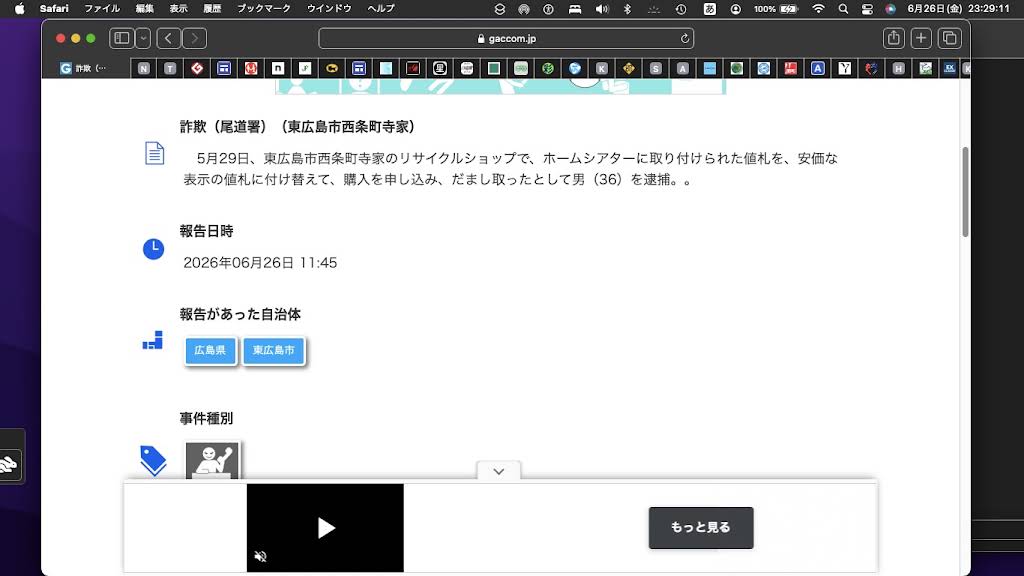Expand the tab group dropdown arrow
This screenshot has width=1024, height=576.
143,39
